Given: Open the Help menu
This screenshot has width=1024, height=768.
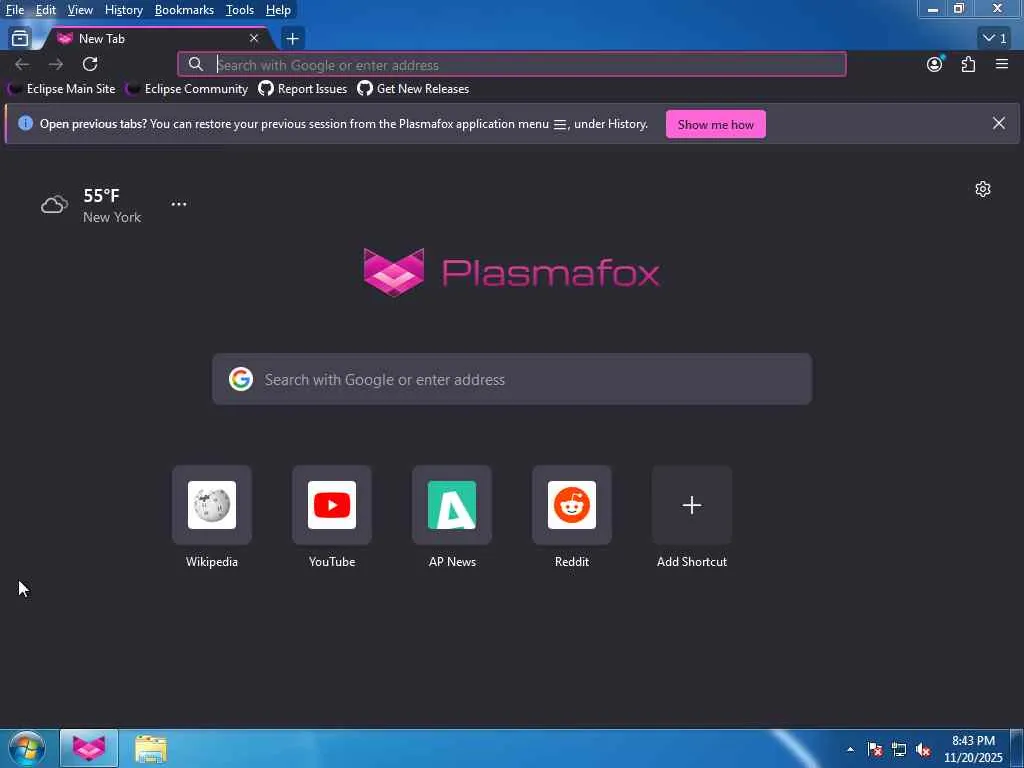Looking at the screenshot, I should (x=278, y=10).
